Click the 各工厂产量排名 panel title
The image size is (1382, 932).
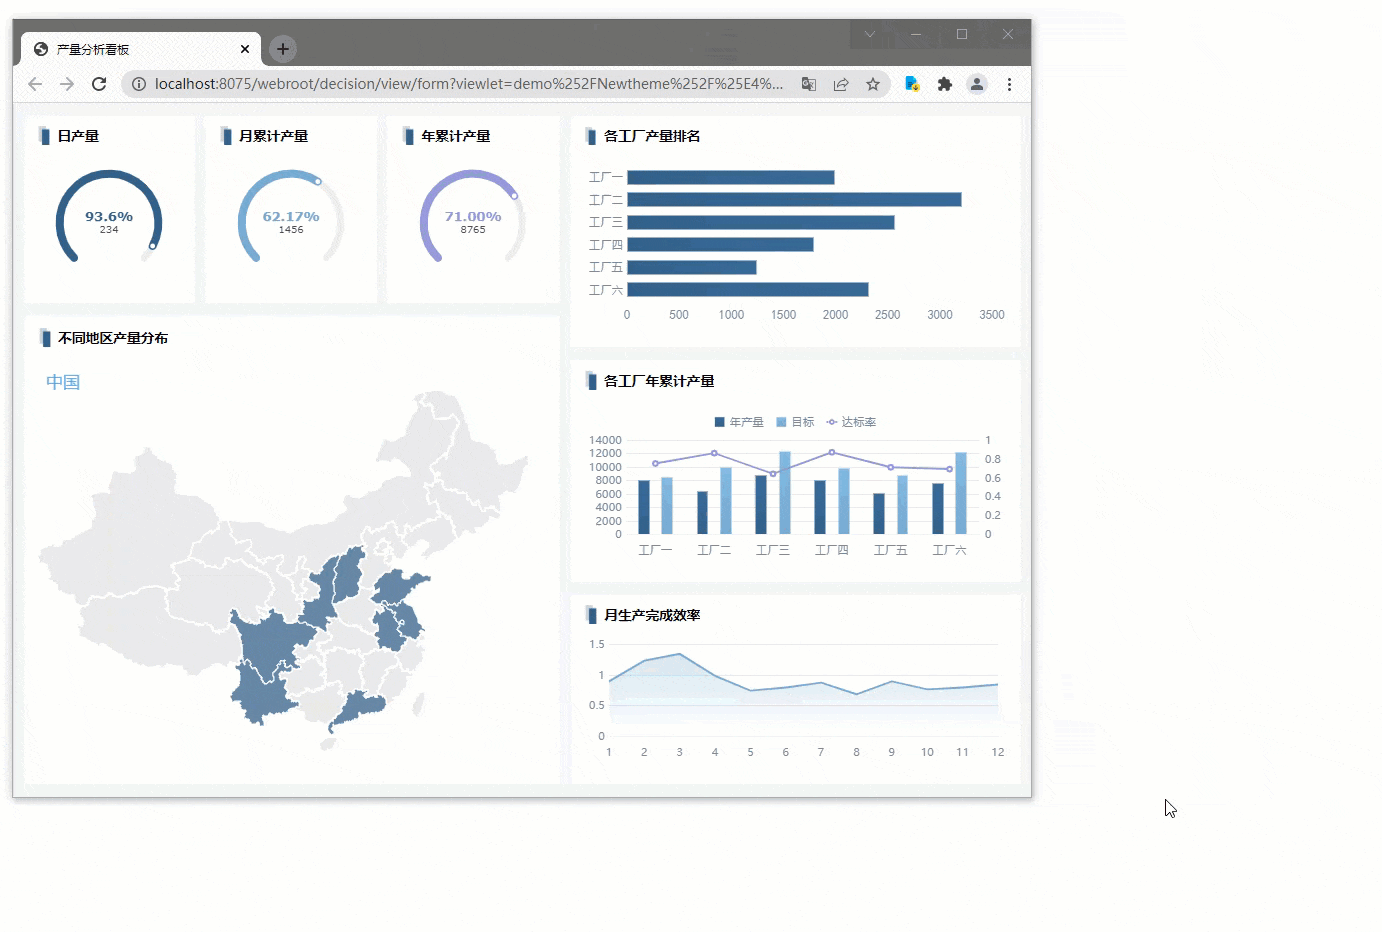tap(652, 136)
